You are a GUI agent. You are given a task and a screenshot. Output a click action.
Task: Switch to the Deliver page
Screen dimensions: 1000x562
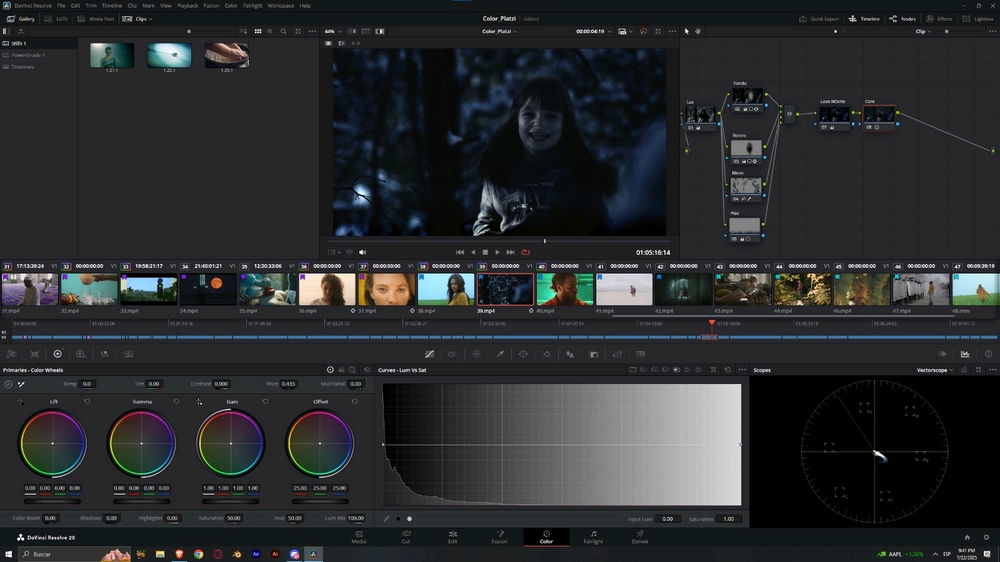click(x=640, y=537)
